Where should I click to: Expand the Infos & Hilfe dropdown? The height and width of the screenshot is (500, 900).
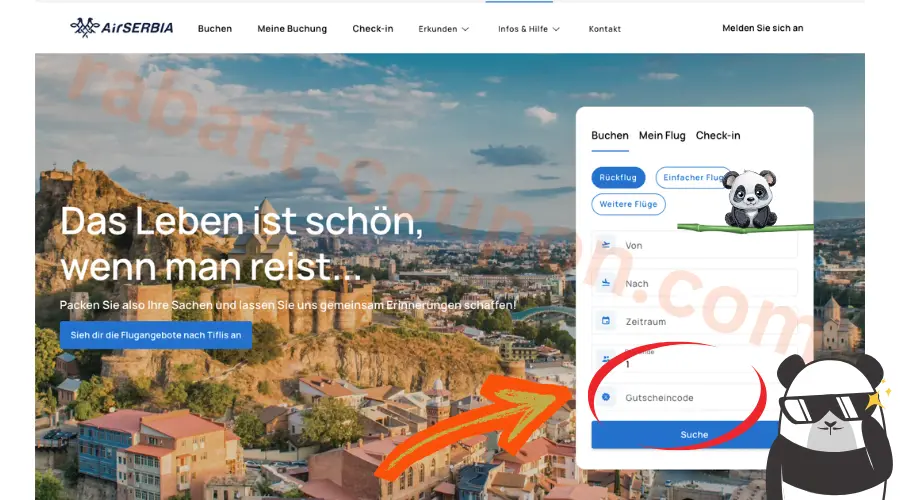pos(529,29)
